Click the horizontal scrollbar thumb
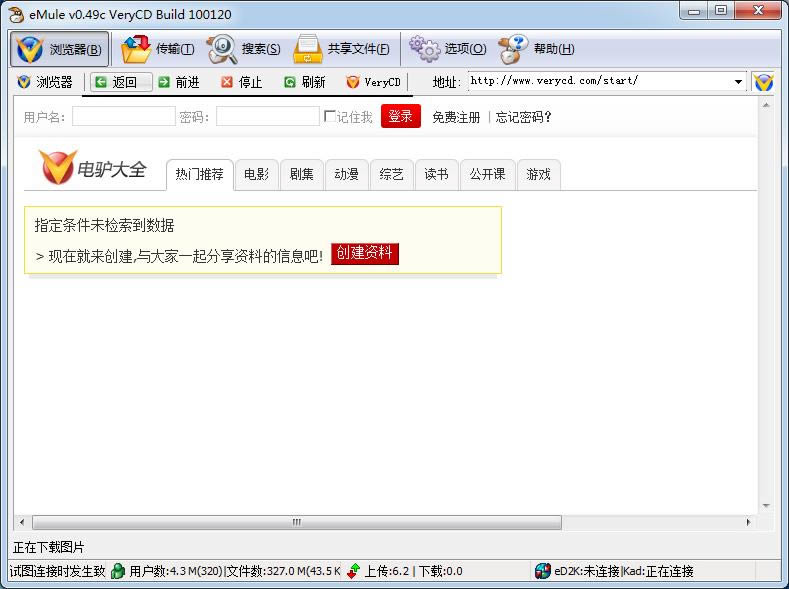 point(297,522)
